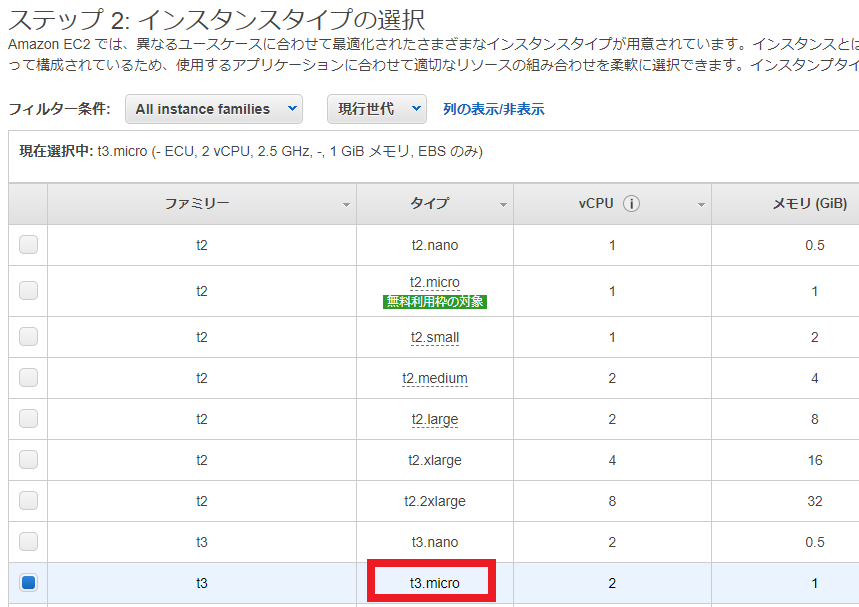Click the 列の表示/非表示 link
Image resolution: width=859 pixels, height=607 pixels.
point(494,109)
